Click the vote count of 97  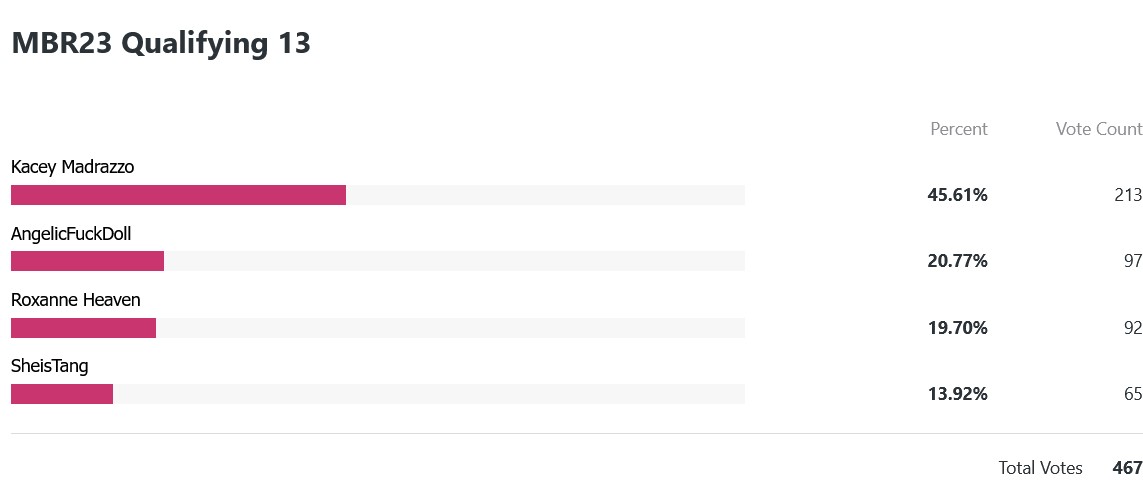point(1132,261)
